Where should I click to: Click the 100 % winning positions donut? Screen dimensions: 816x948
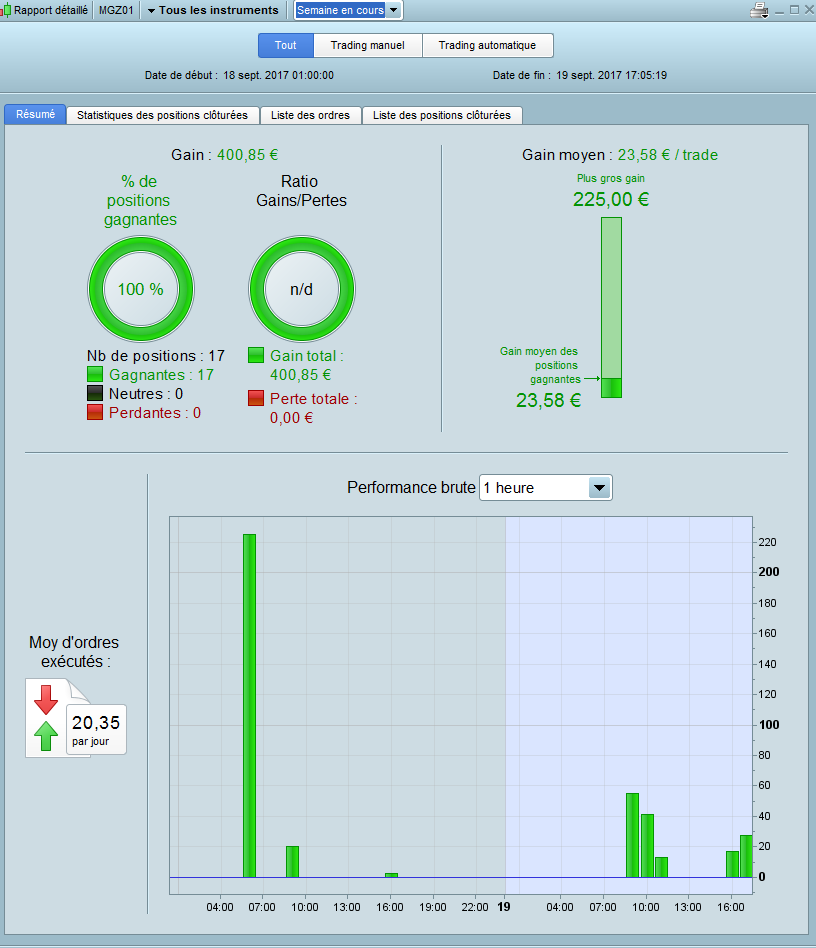coord(141,289)
